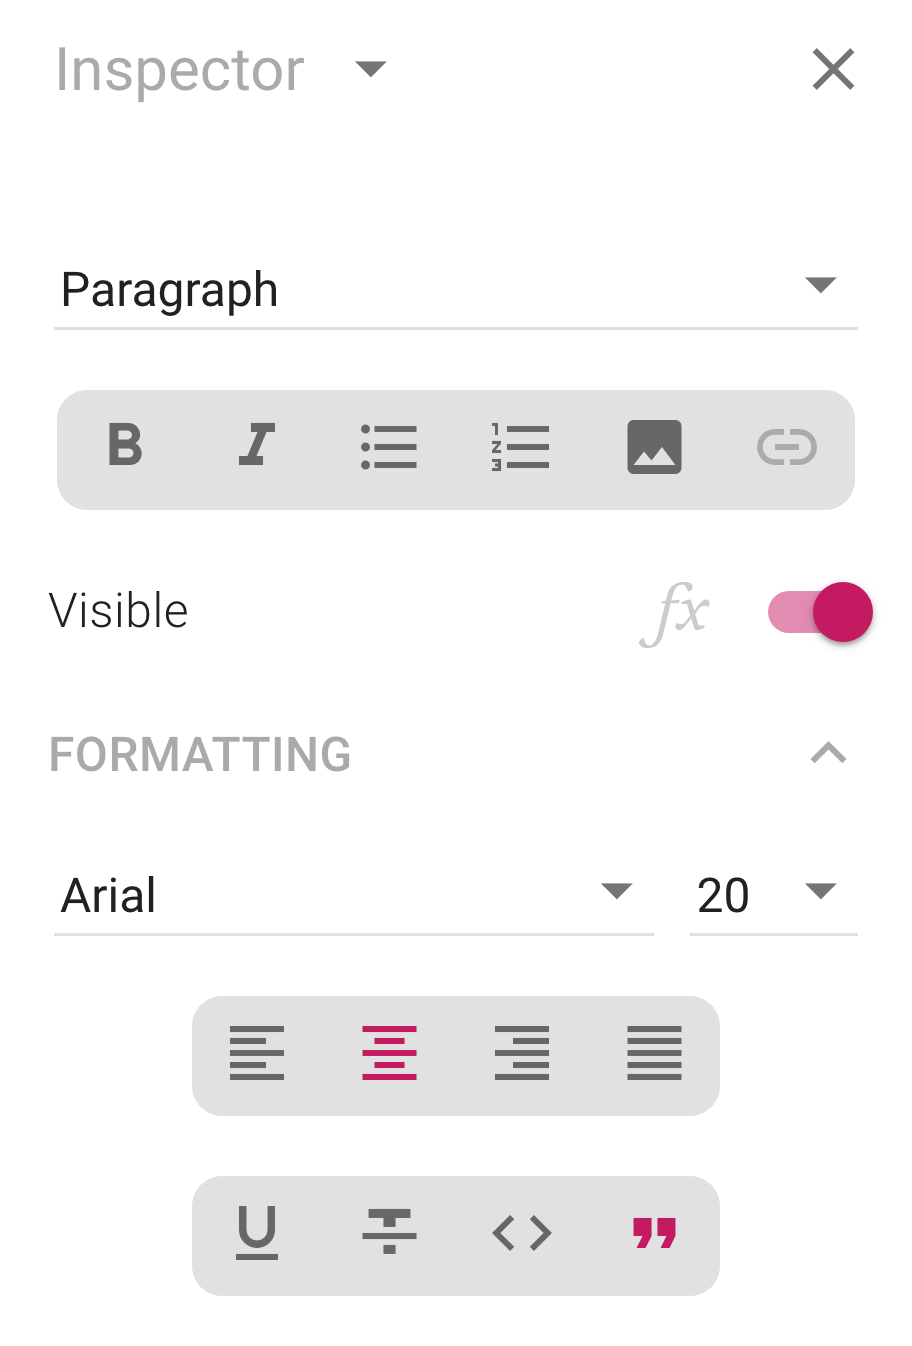Align text right
The image size is (912, 1346).
pyautogui.click(x=521, y=1053)
